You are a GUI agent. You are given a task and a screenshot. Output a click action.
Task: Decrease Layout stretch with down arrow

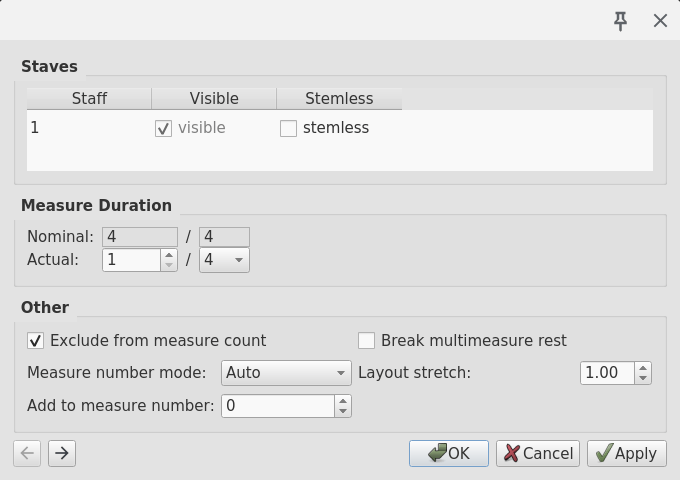click(x=643, y=379)
